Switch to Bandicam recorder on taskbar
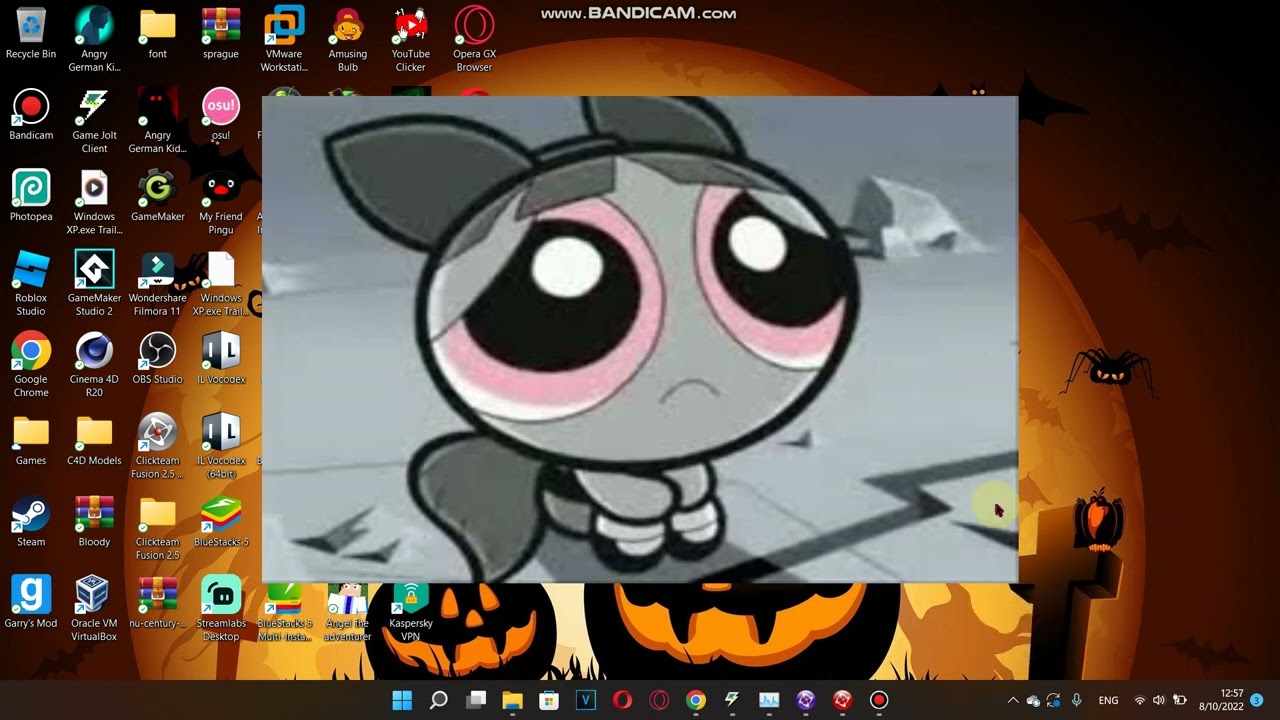The width and height of the screenshot is (1280, 720). (x=879, y=700)
